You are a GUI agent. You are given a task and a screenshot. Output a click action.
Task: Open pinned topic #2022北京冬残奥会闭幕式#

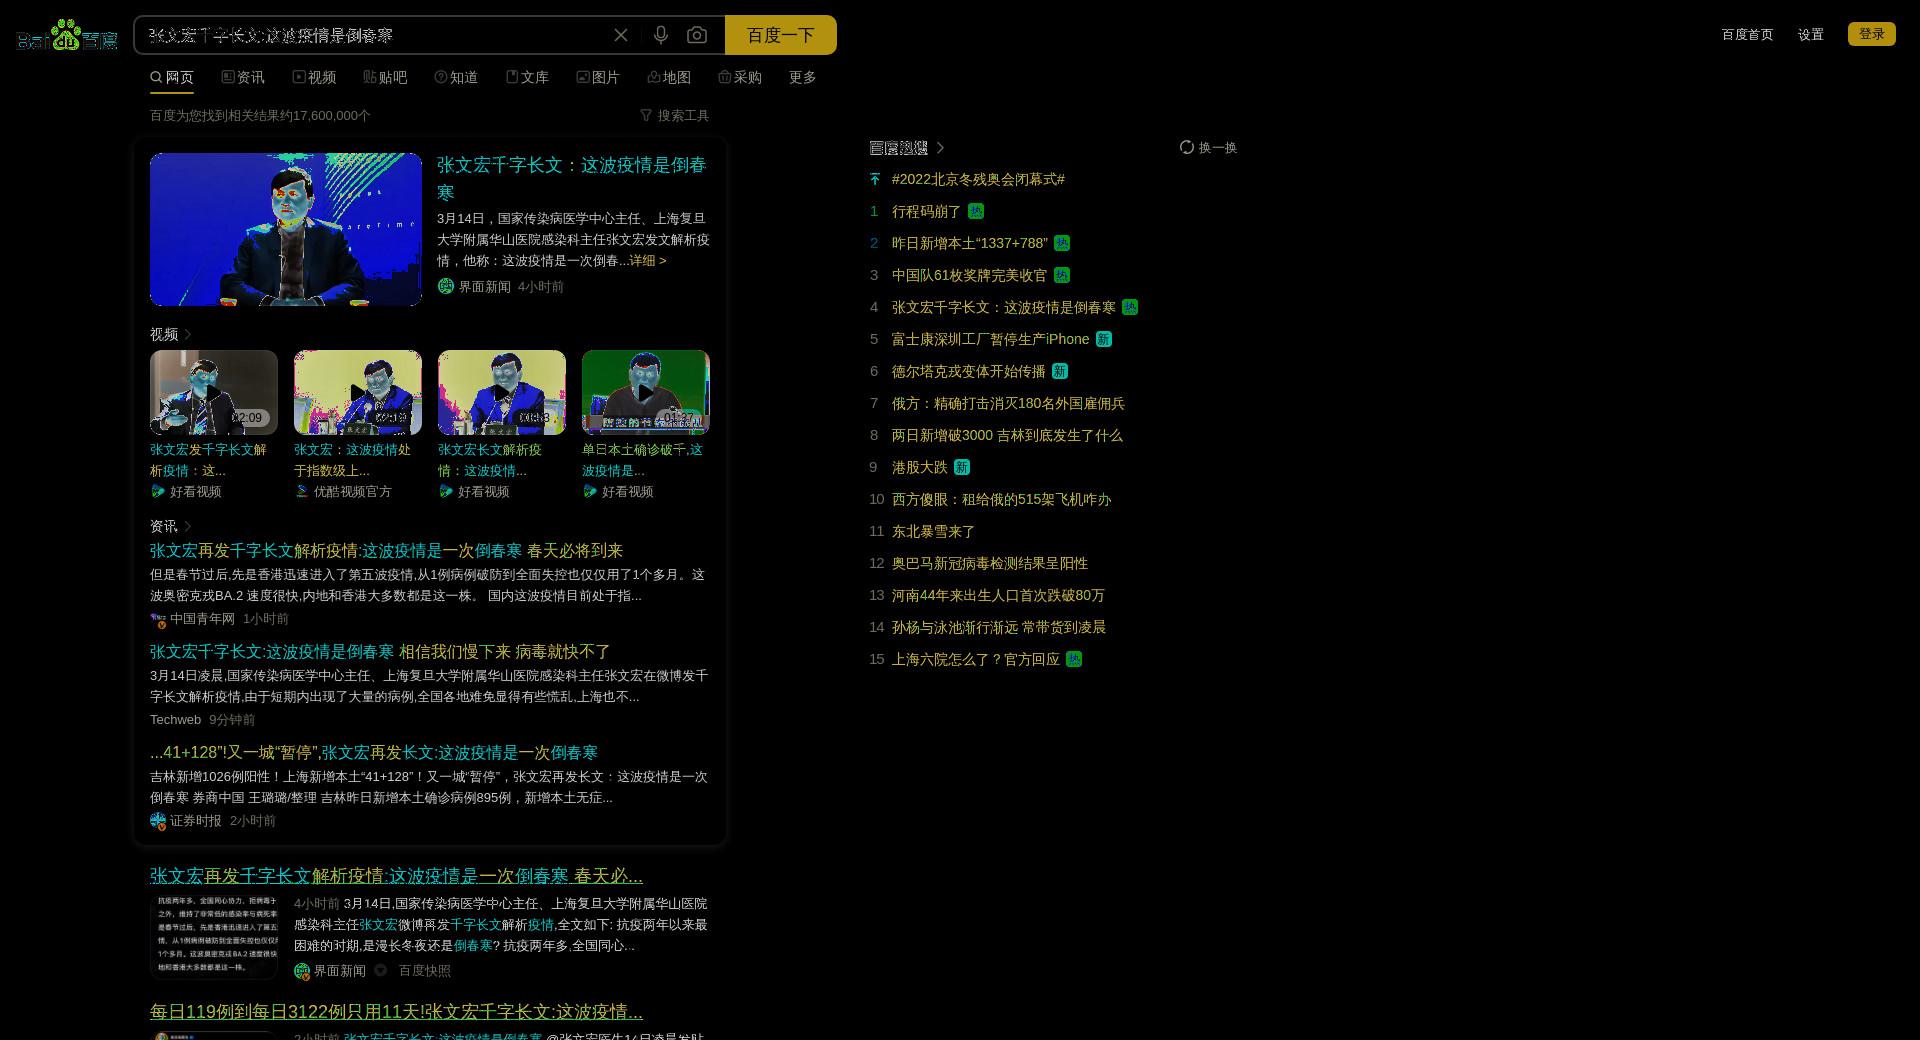978,179
